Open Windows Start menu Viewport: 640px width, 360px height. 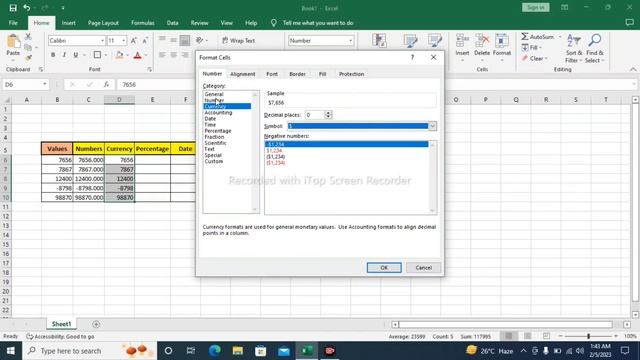(x=11, y=351)
